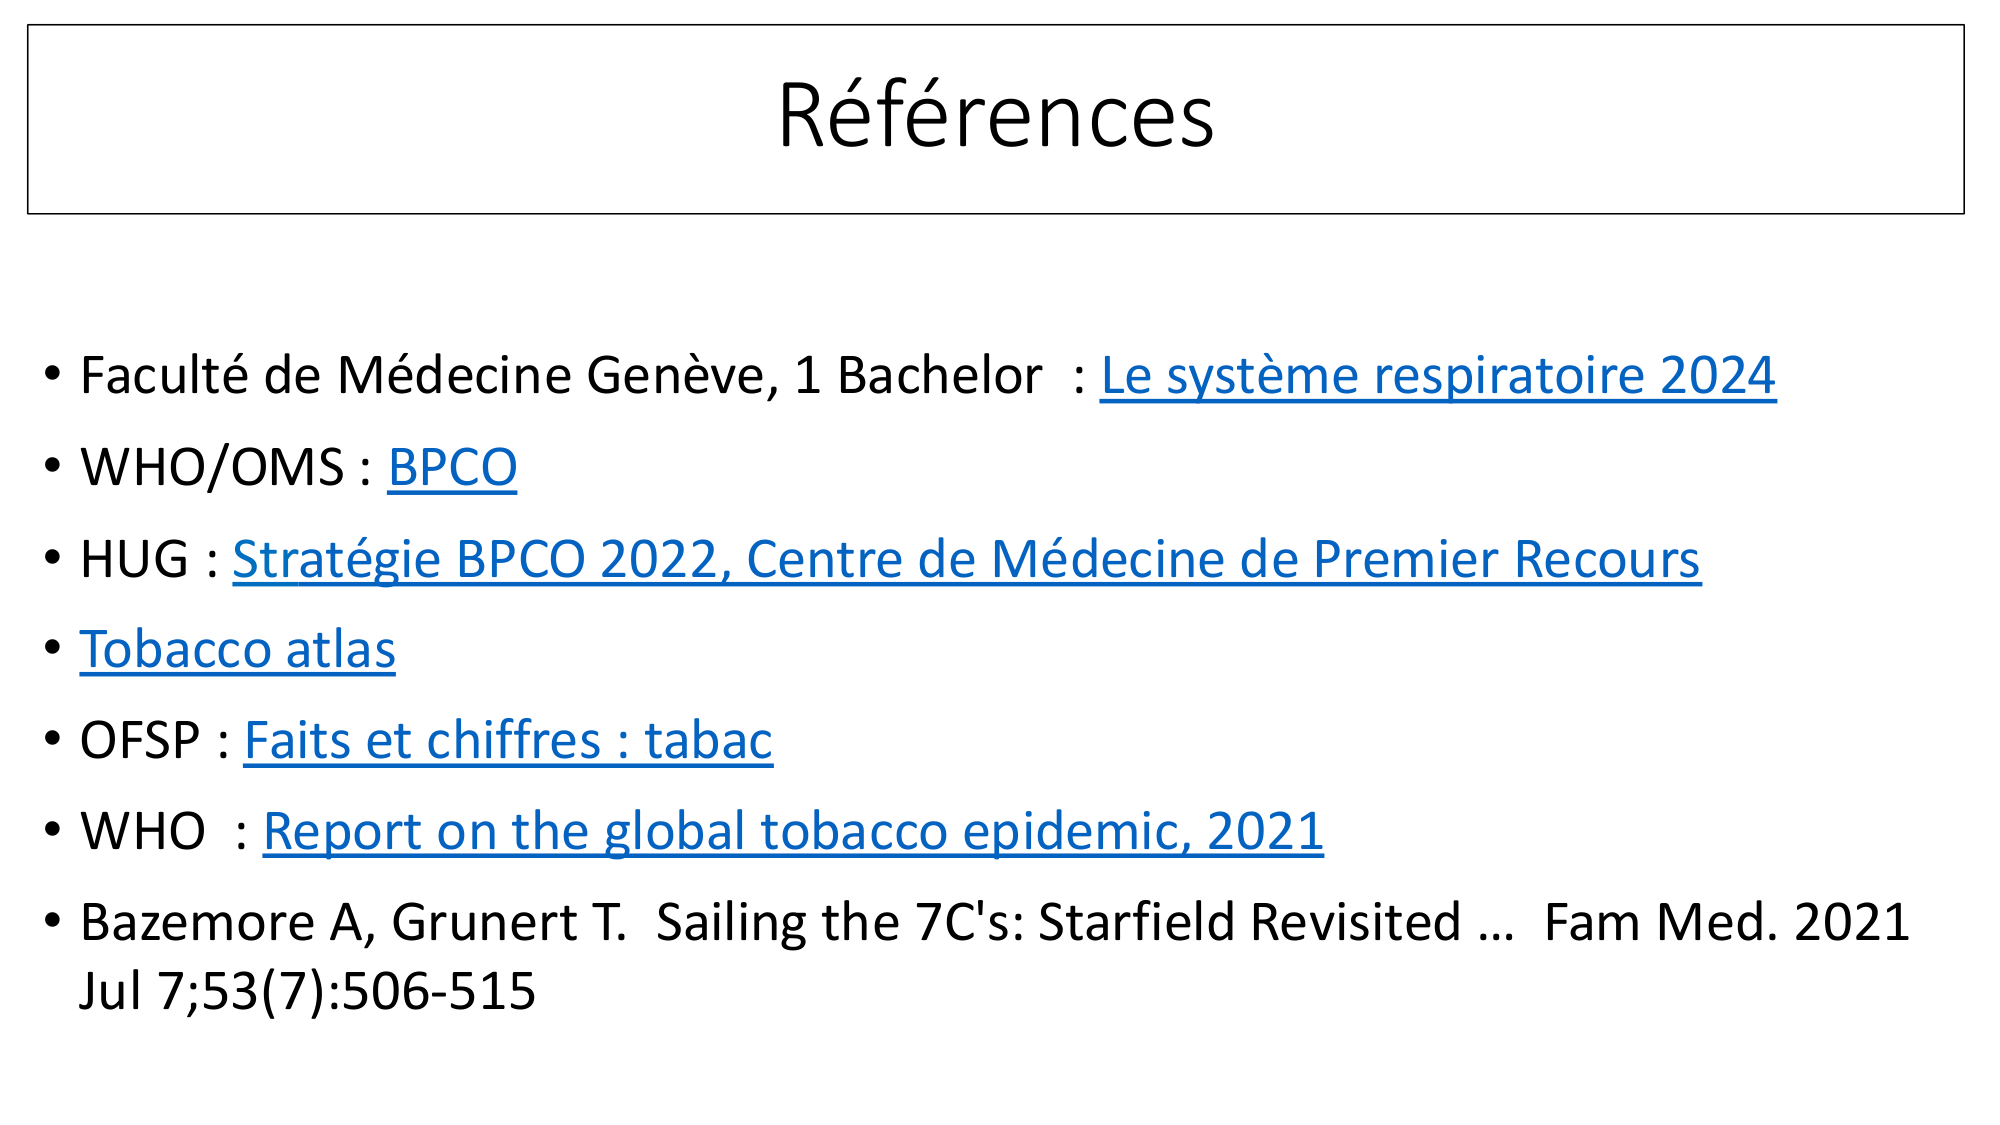Click the Jul 7;53(7):506-515 citation text
This screenshot has height=1125, width=2000.
308,992
